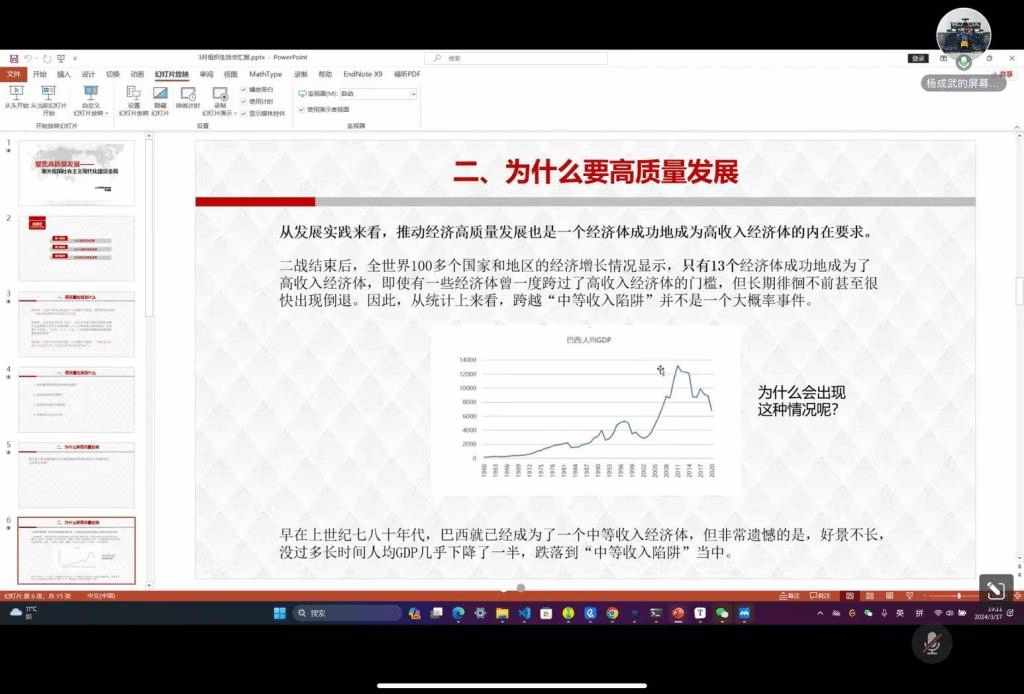Image resolution: width=1024 pixels, height=694 pixels.
Task: Click the 备注 notes button in the status bar
Action: (x=790, y=595)
